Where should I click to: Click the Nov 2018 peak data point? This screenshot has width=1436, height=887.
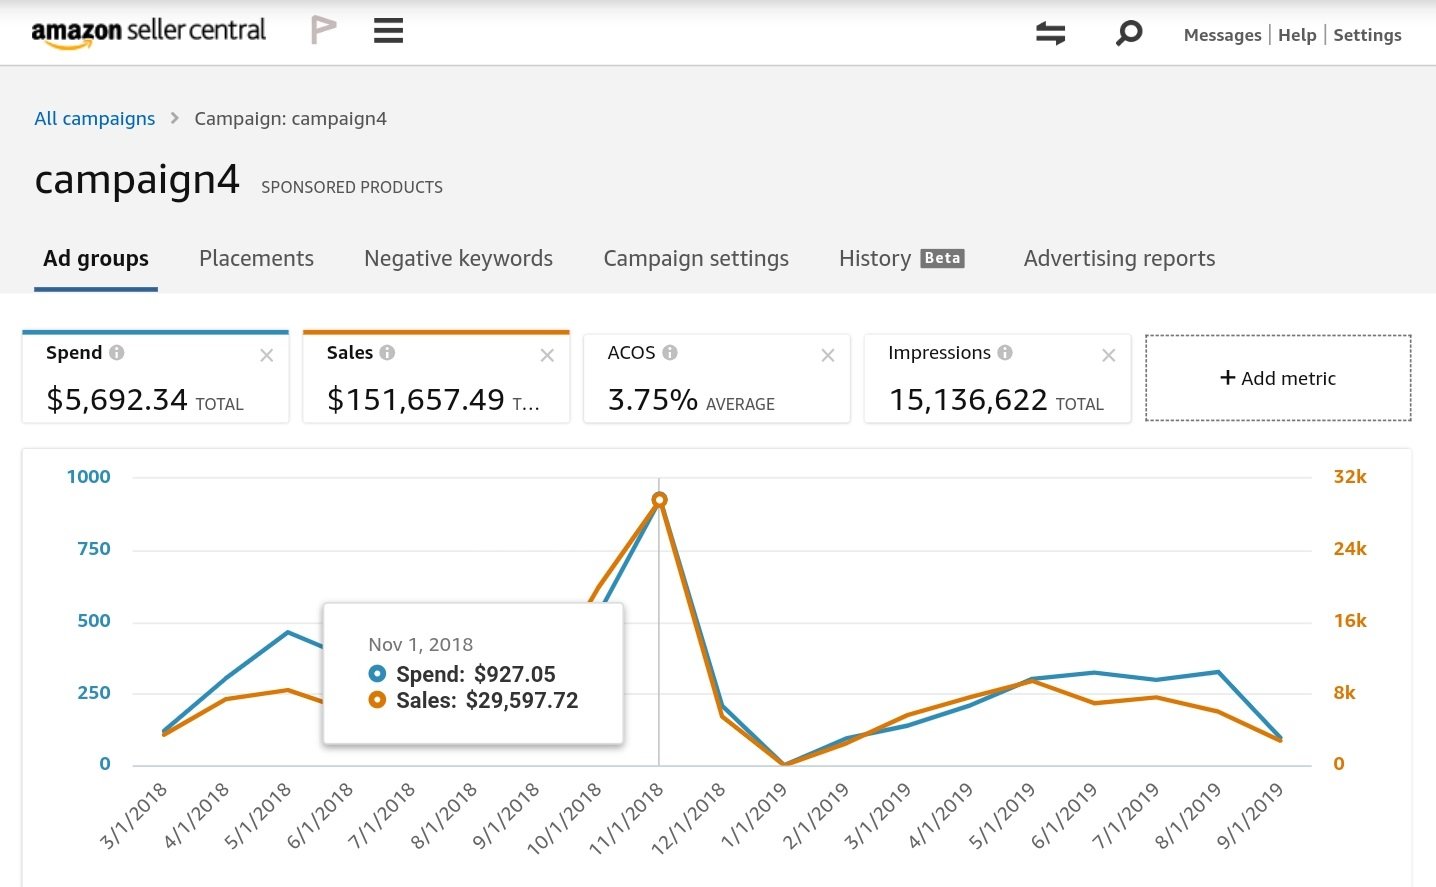(x=659, y=500)
